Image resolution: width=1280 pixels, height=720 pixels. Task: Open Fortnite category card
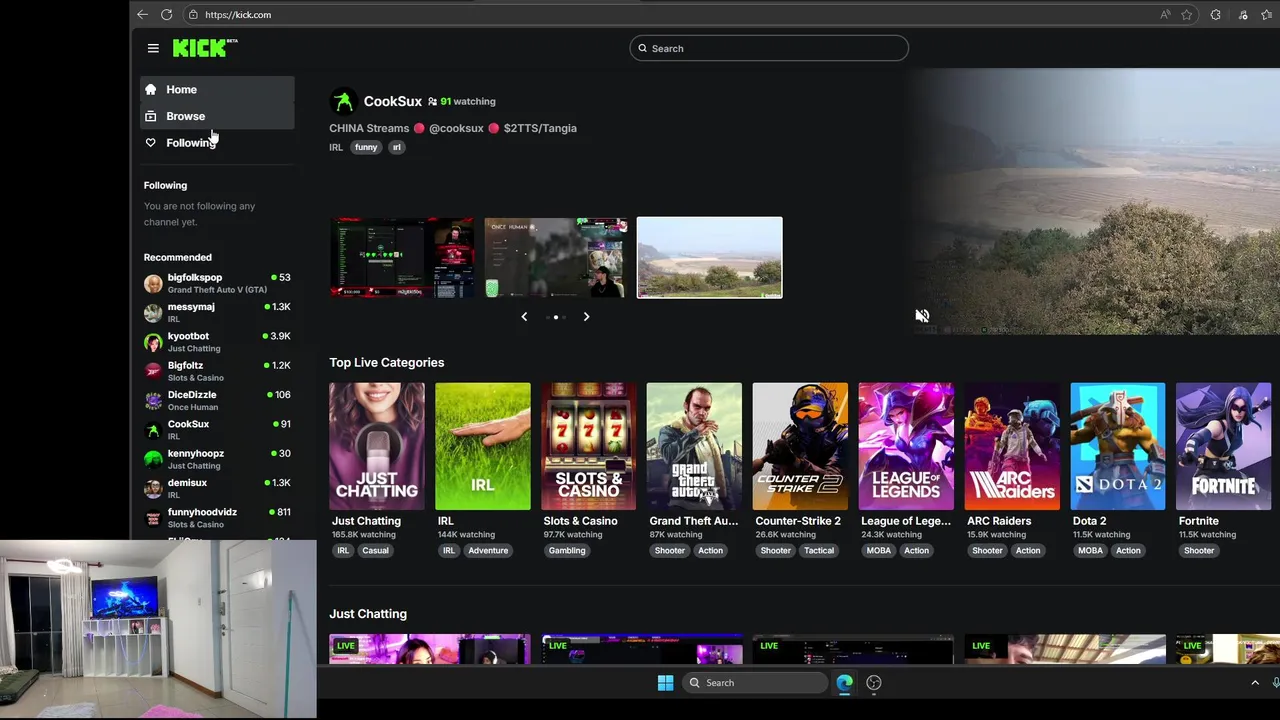coord(1224,446)
